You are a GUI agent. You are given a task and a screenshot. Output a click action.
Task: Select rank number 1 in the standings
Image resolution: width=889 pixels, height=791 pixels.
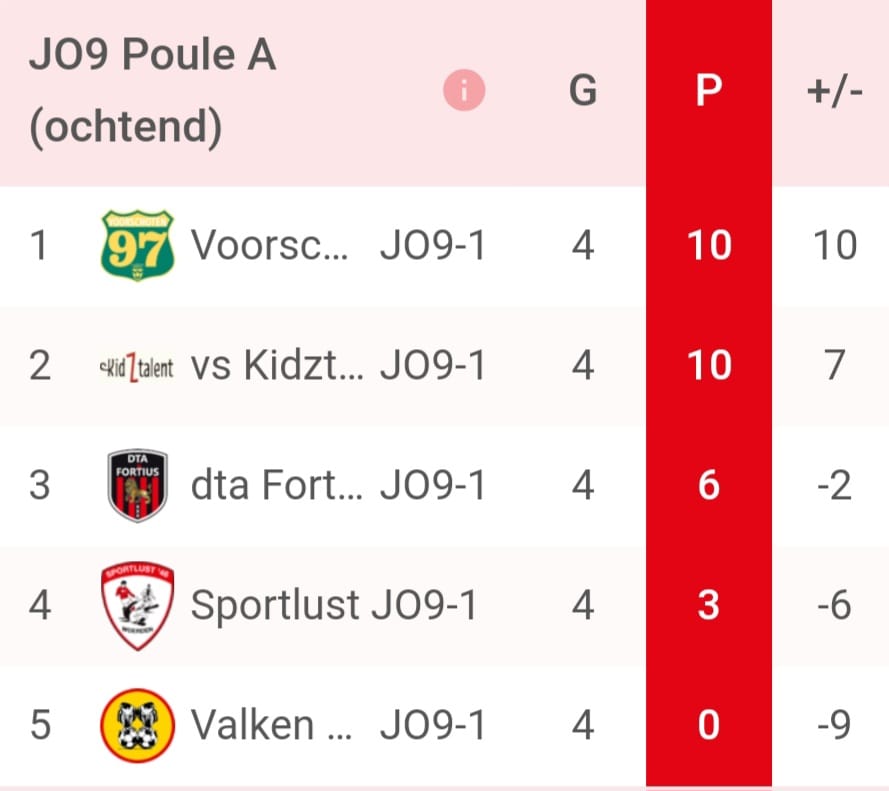tap(39, 246)
